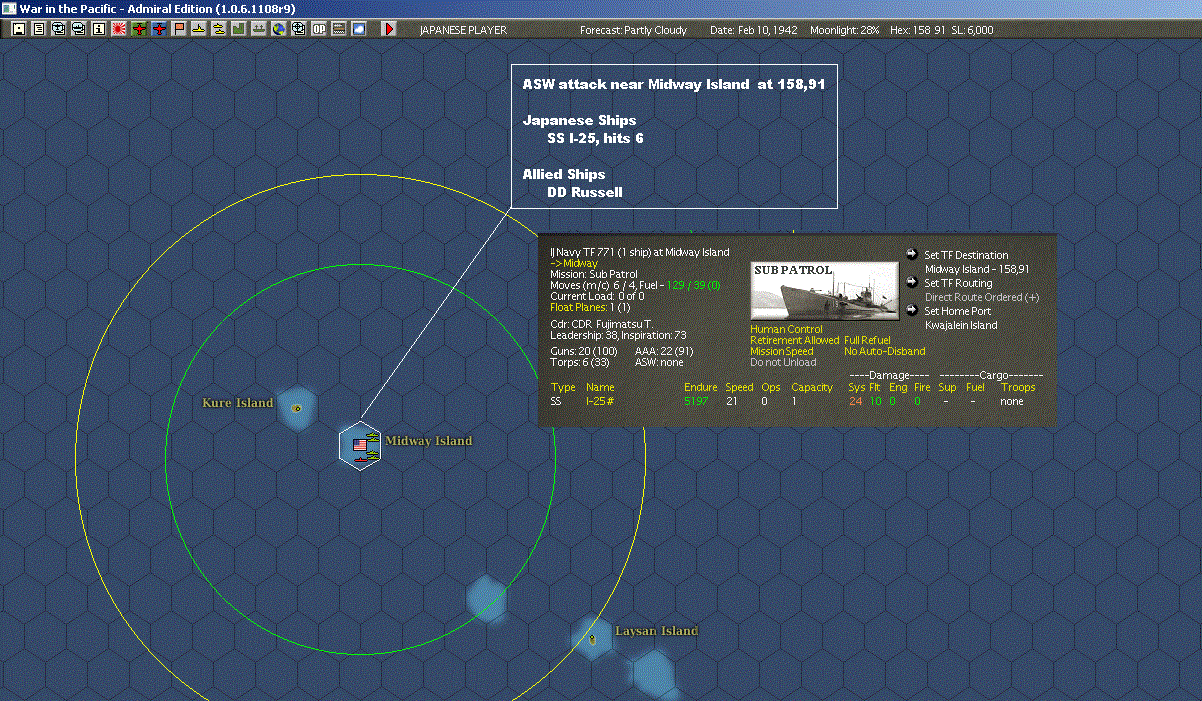The image size is (1202, 701).
Task: Click the red end-turn arrow
Action: pyautogui.click(x=390, y=29)
